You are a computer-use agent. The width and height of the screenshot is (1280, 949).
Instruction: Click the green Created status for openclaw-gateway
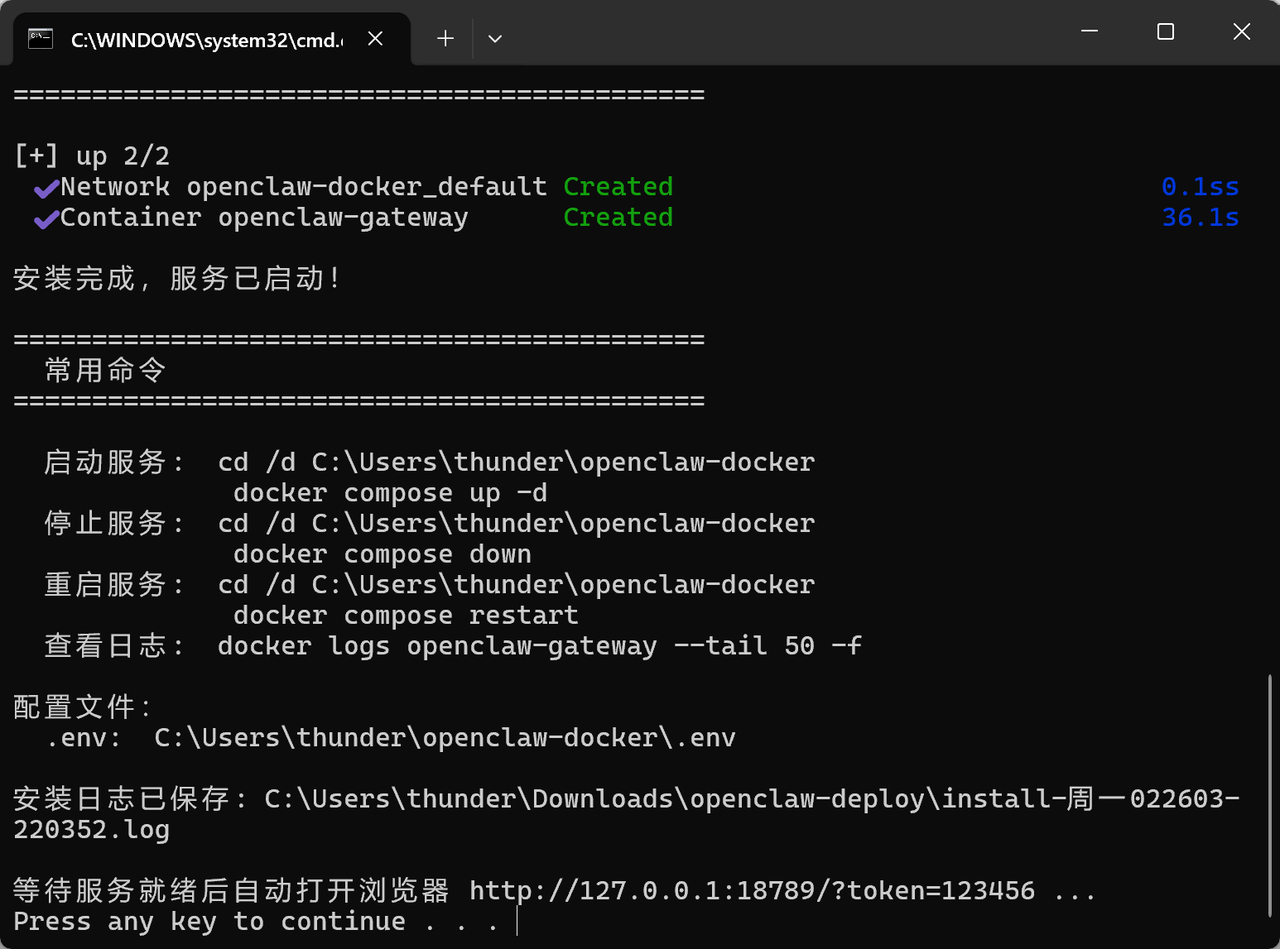pos(617,217)
